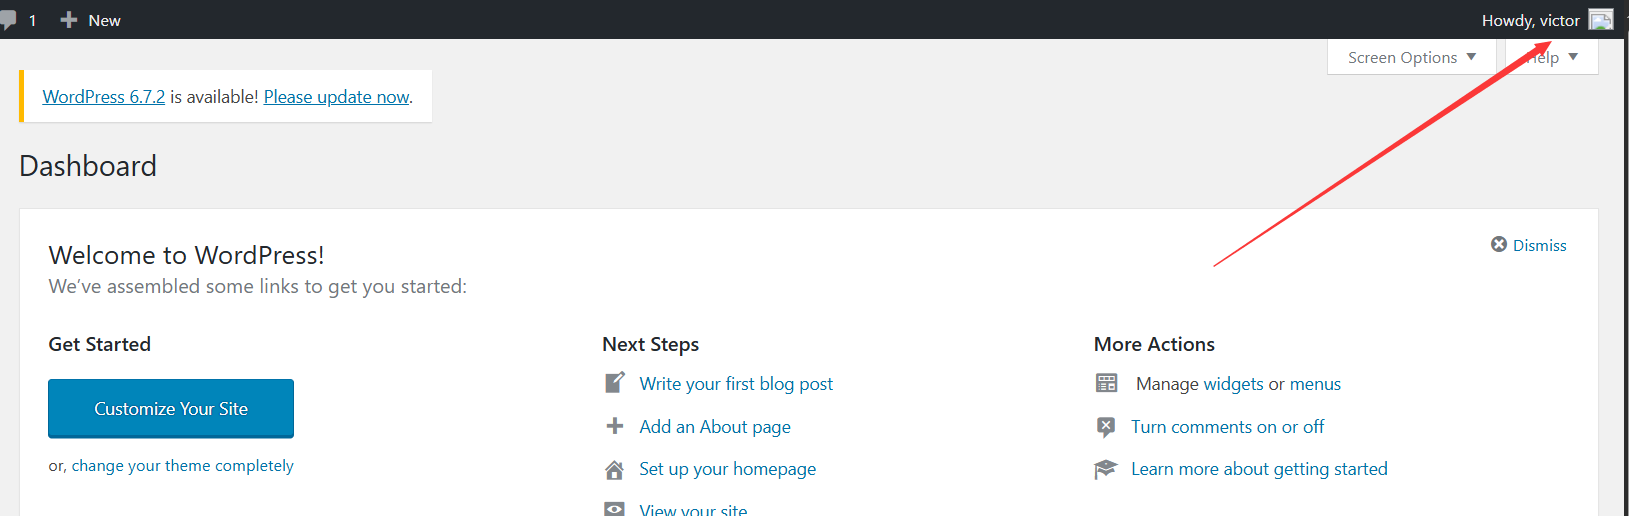The image size is (1629, 516).
Task: Click the Customize Your Site button
Action: 171,408
